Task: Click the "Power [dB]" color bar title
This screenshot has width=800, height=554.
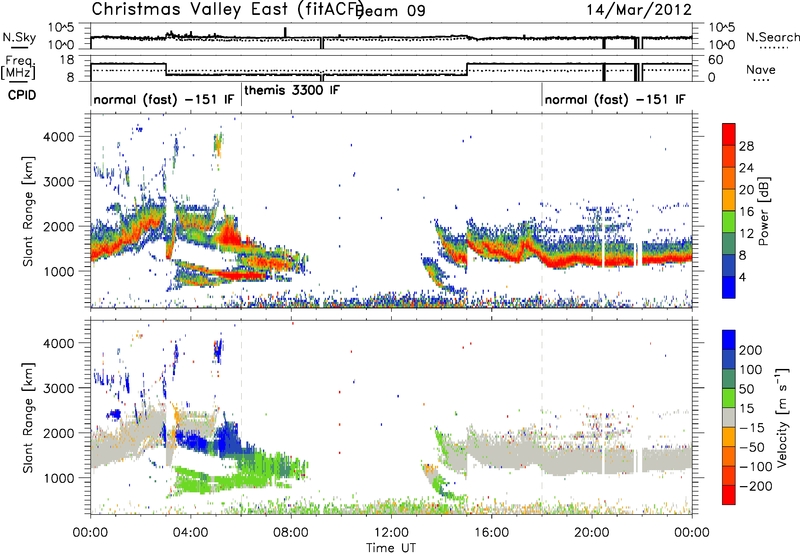Action: pos(764,211)
